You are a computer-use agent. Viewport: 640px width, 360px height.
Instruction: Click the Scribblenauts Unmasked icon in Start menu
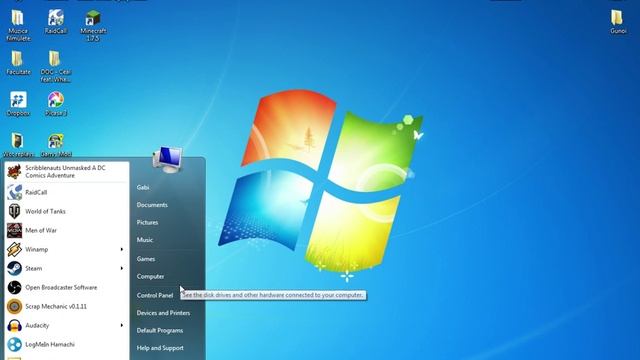[x=14, y=171]
